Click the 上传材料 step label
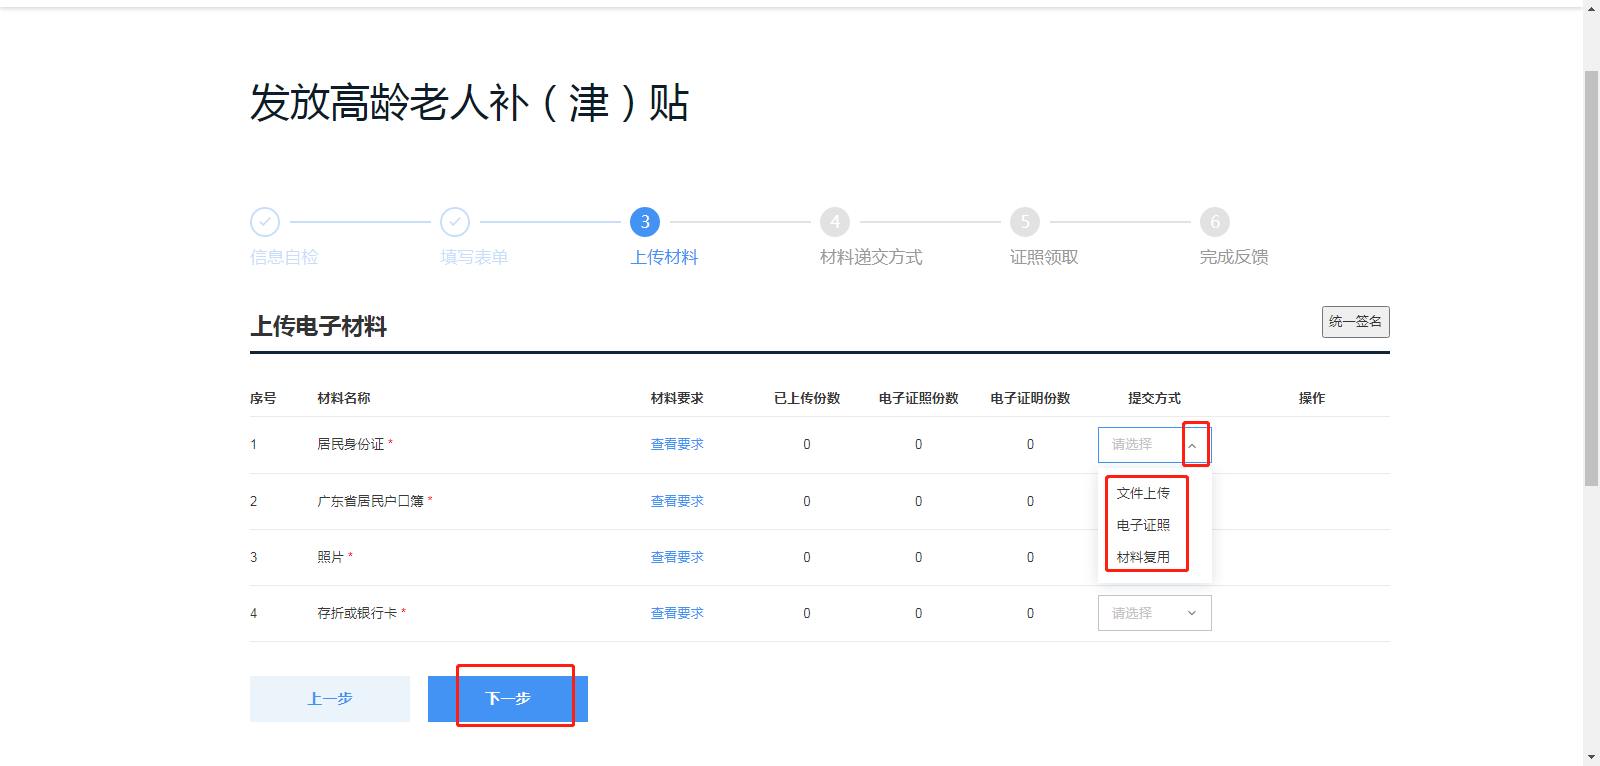The image size is (1600, 766). pyautogui.click(x=664, y=257)
